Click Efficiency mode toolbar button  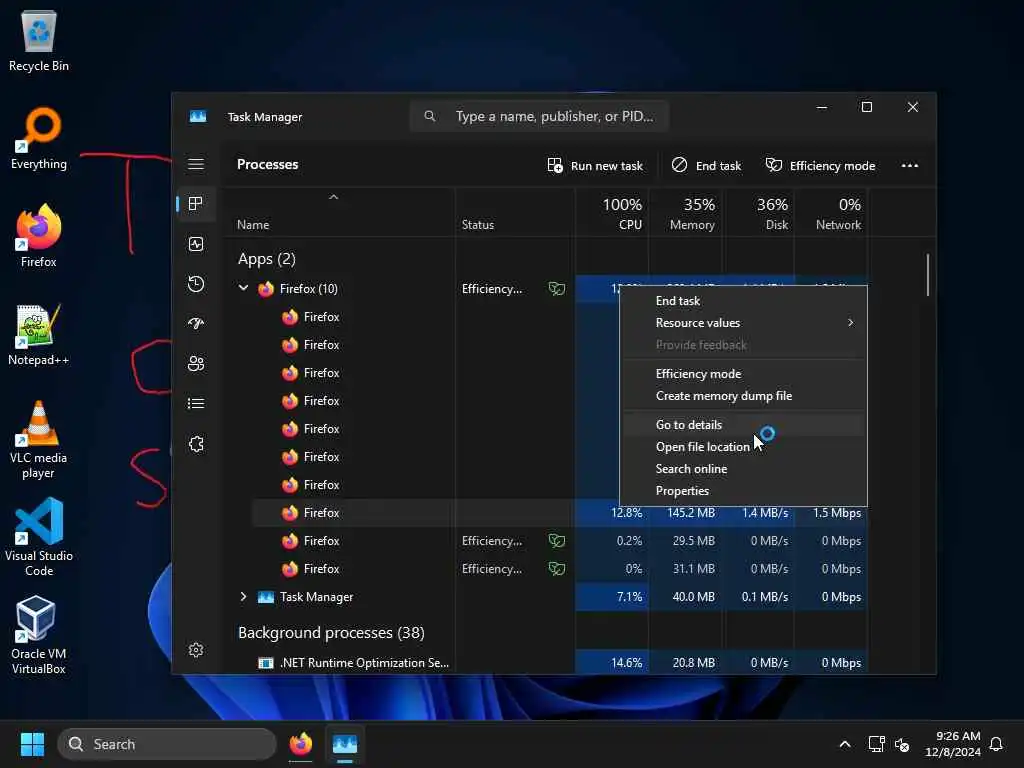[820, 166]
